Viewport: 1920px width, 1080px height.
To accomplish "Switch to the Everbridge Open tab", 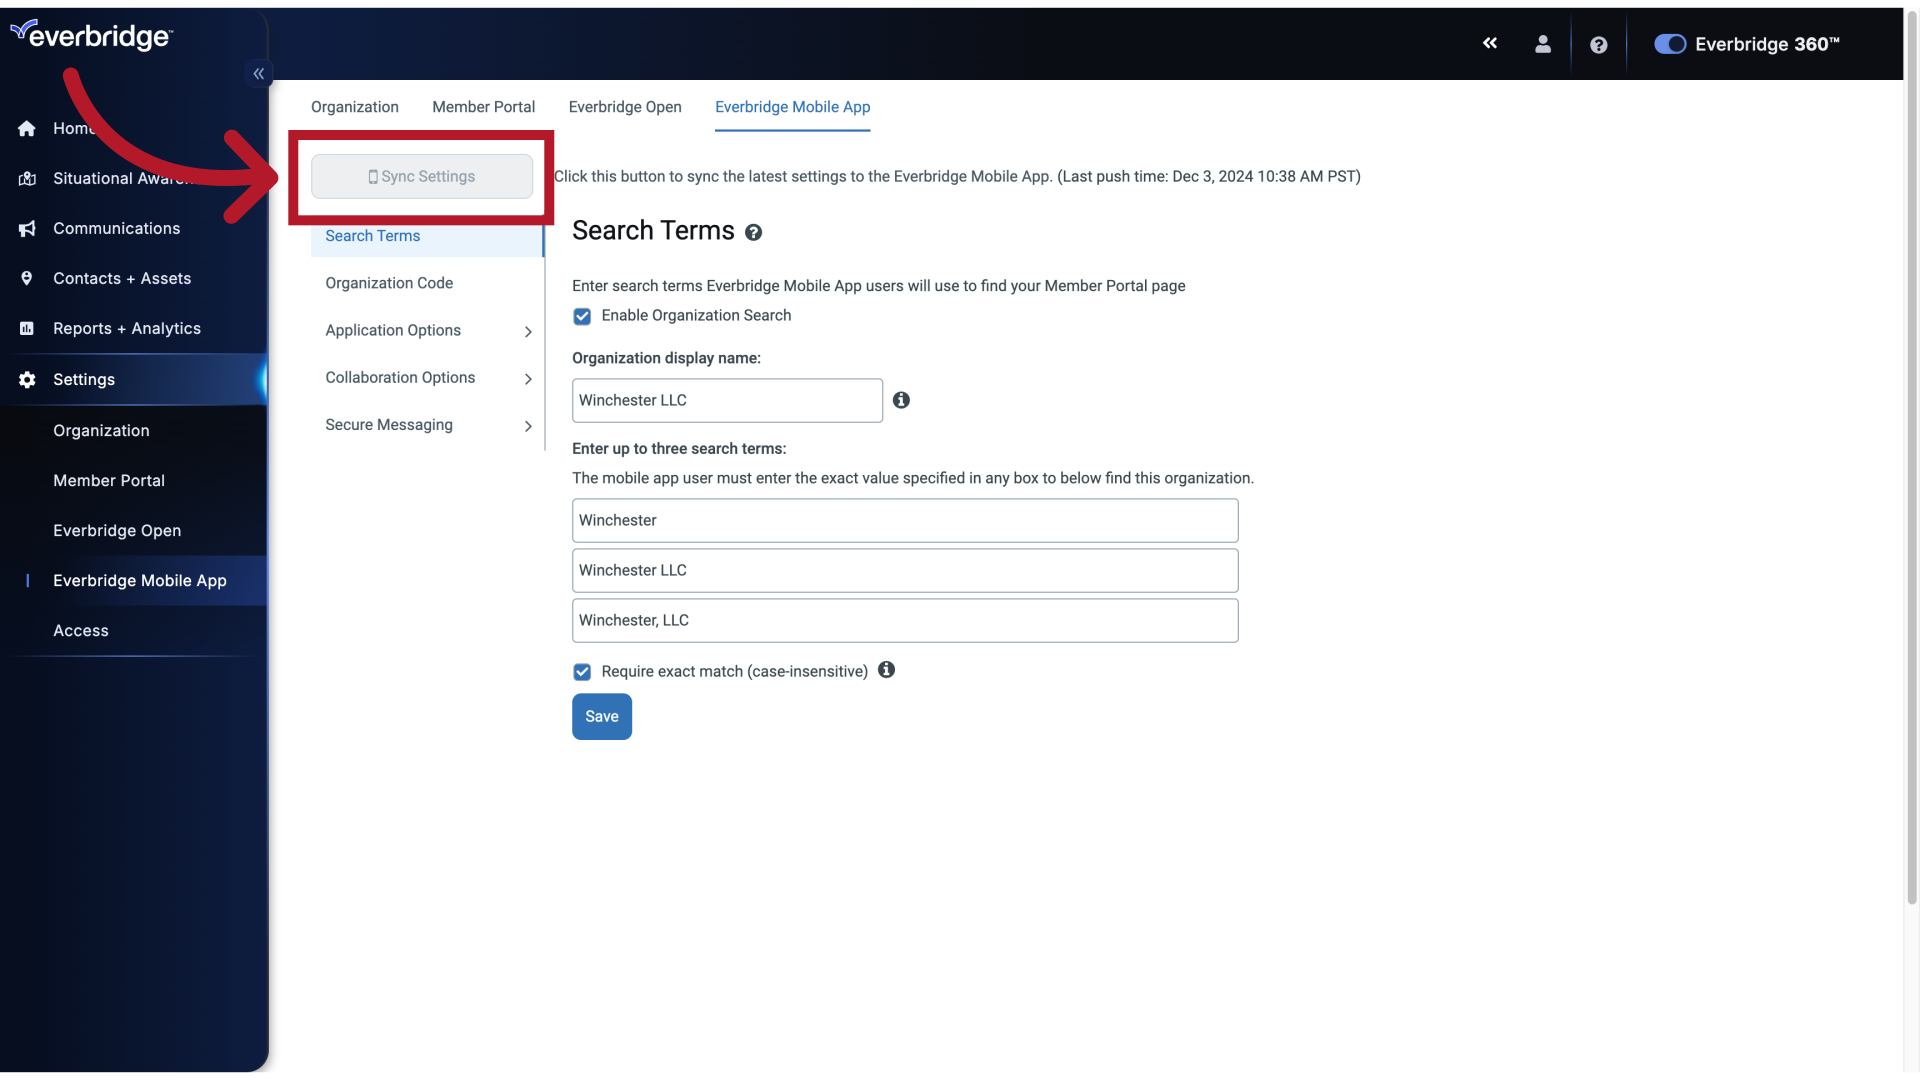I will (625, 107).
